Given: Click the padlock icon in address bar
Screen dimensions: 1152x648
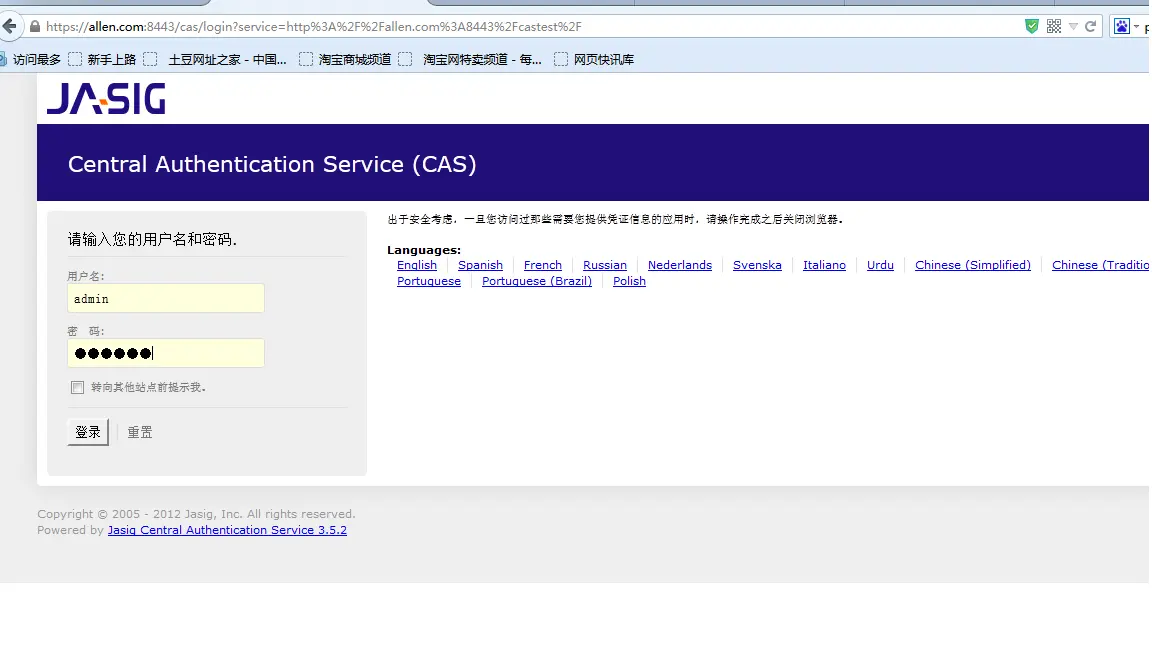Looking at the screenshot, I should tap(35, 26).
